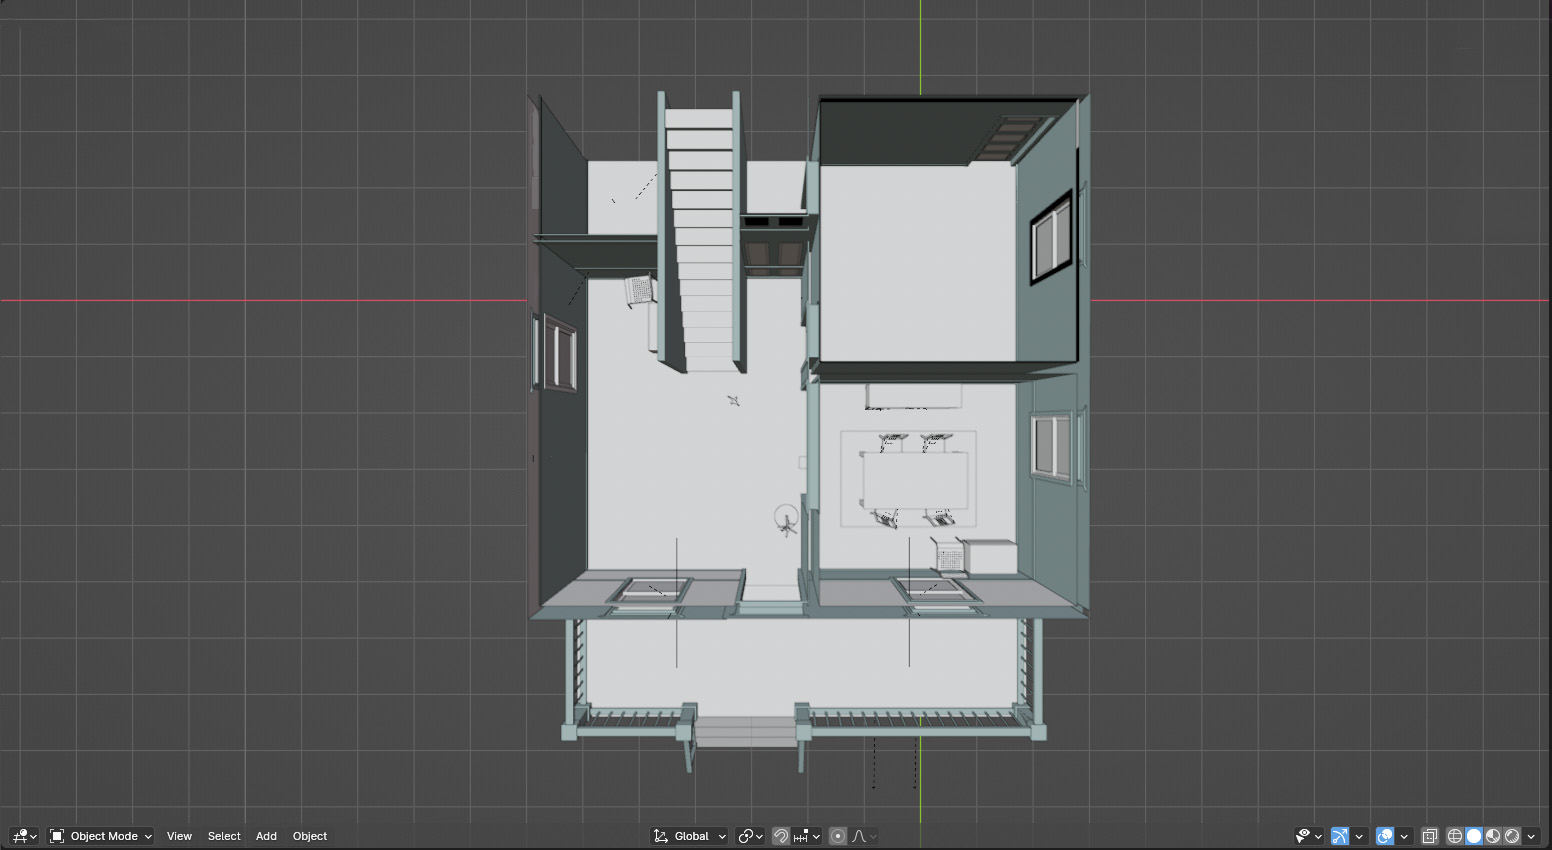
Task: Switch to material preview shading
Action: coord(1493,836)
